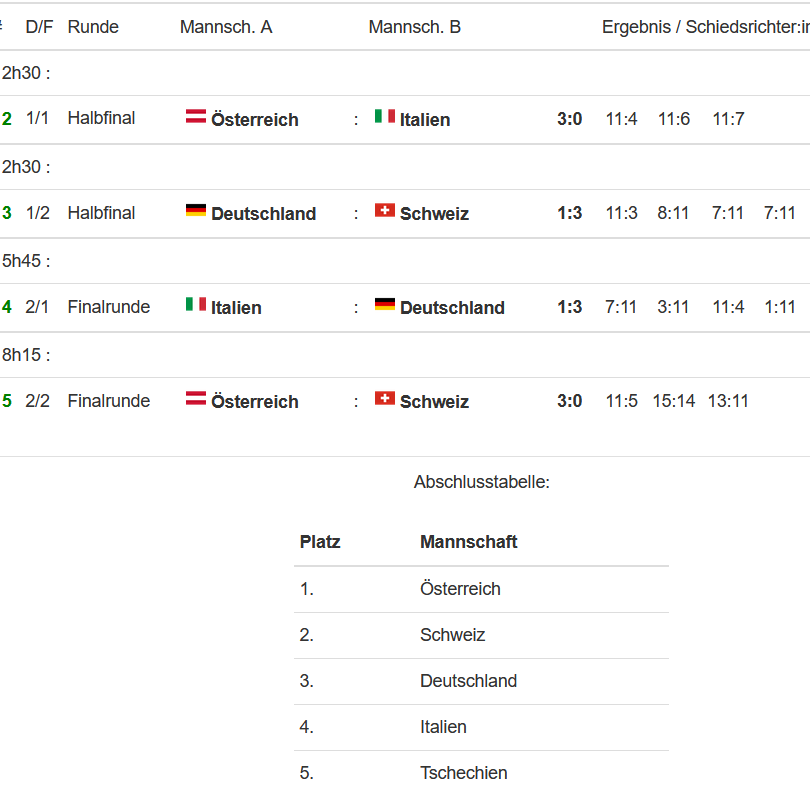Click Schweiz team name in Finalrunde 2/2
Image resolution: width=810 pixels, height=786 pixels.
(x=434, y=402)
